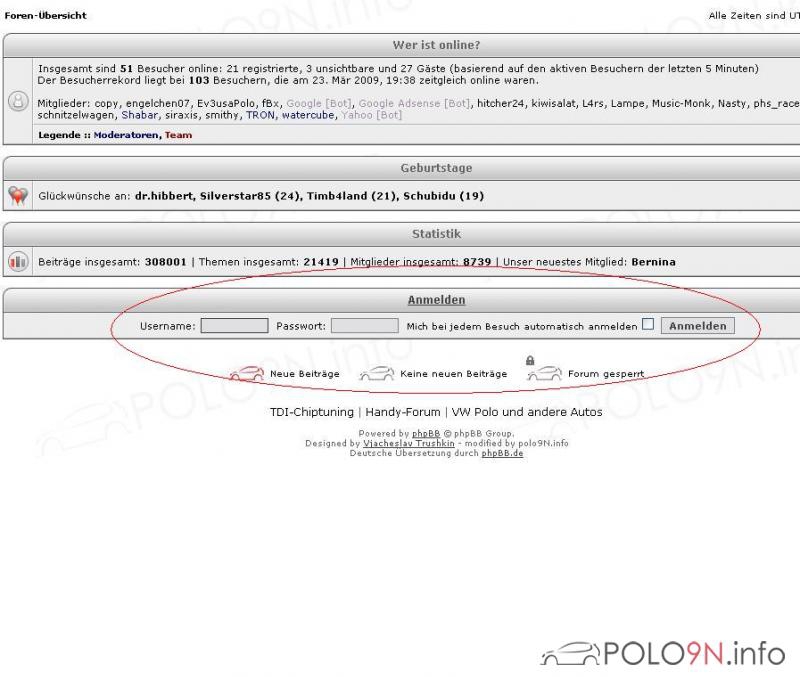Click the balloons birthday icon
This screenshot has height=677, width=800.
18,195
